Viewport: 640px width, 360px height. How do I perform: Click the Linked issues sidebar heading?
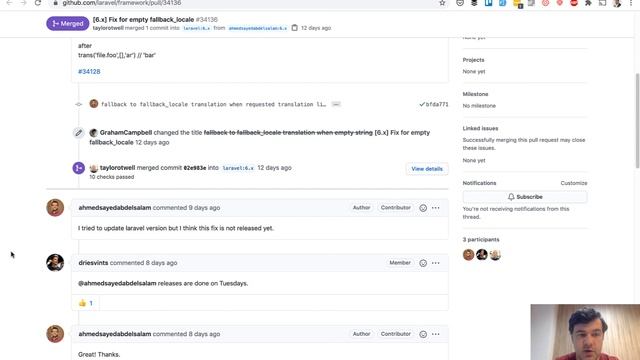pos(480,128)
